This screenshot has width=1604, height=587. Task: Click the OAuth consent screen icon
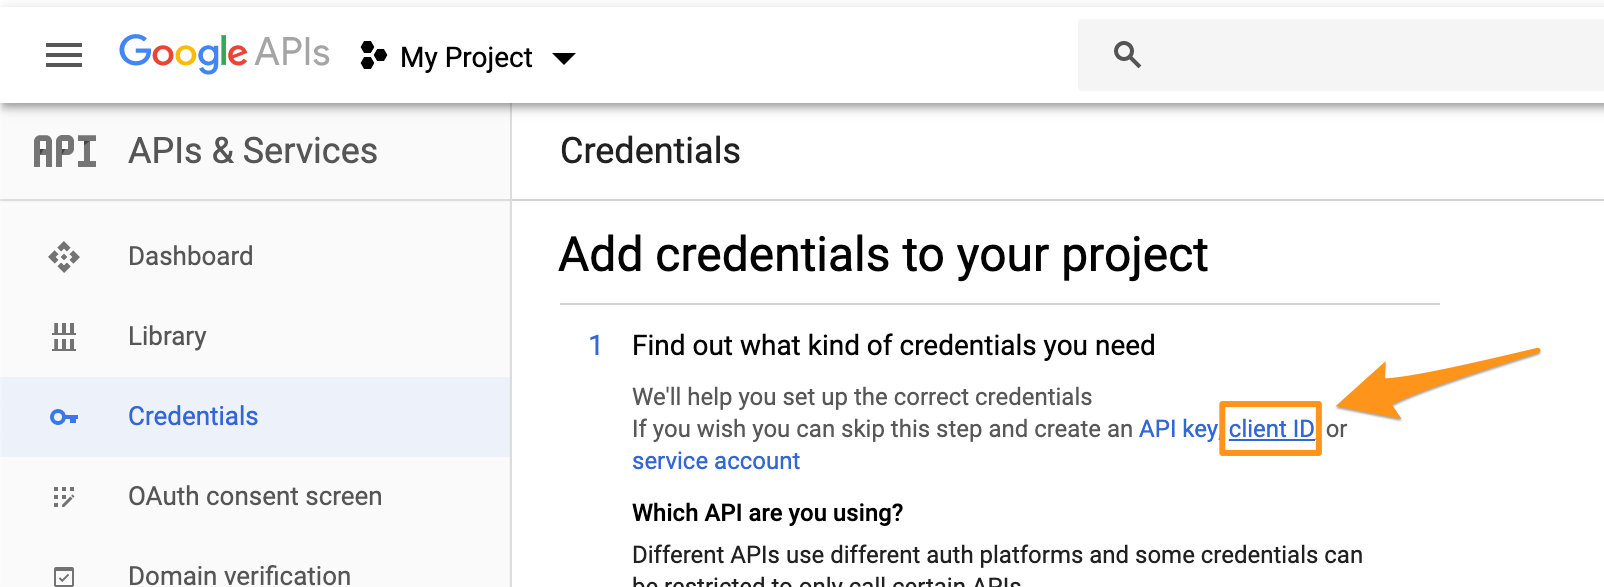point(64,497)
